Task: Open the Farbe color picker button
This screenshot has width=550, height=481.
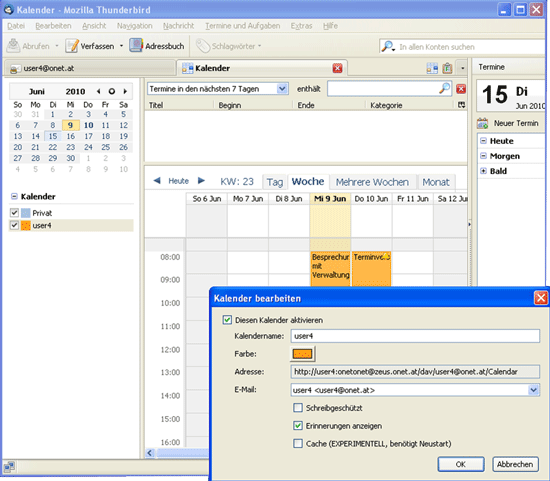Action: coord(302,354)
